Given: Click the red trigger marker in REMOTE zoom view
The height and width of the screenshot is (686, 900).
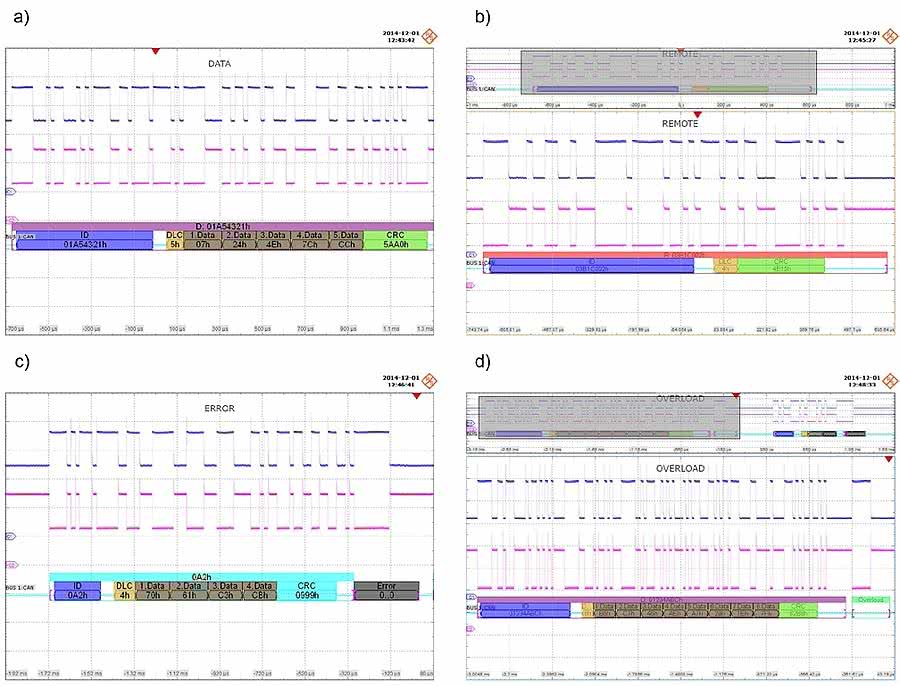Looking at the screenshot, I should coord(697,115).
